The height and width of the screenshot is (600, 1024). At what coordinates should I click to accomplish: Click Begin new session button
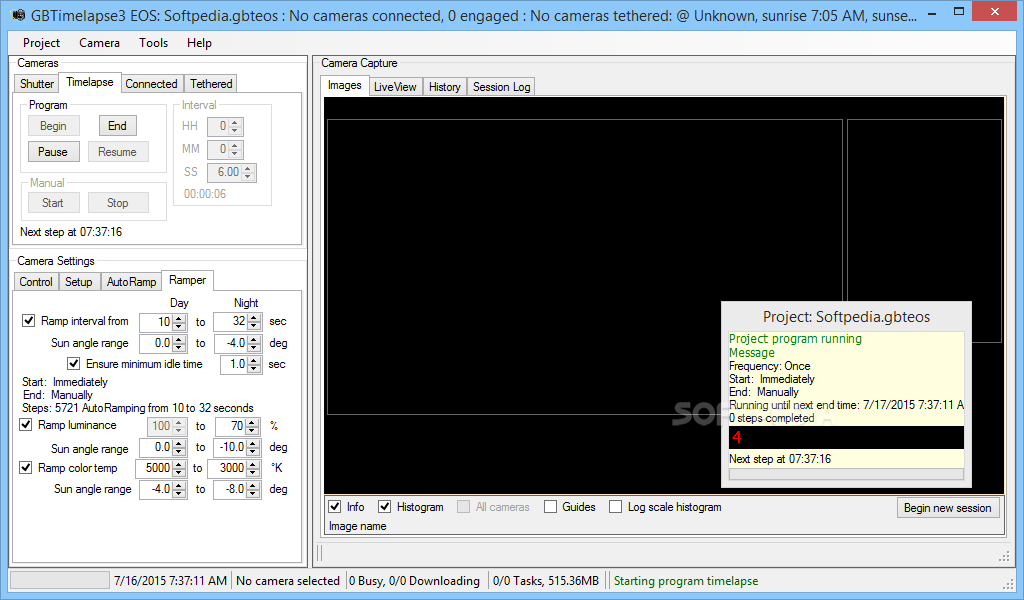(x=948, y=508)
